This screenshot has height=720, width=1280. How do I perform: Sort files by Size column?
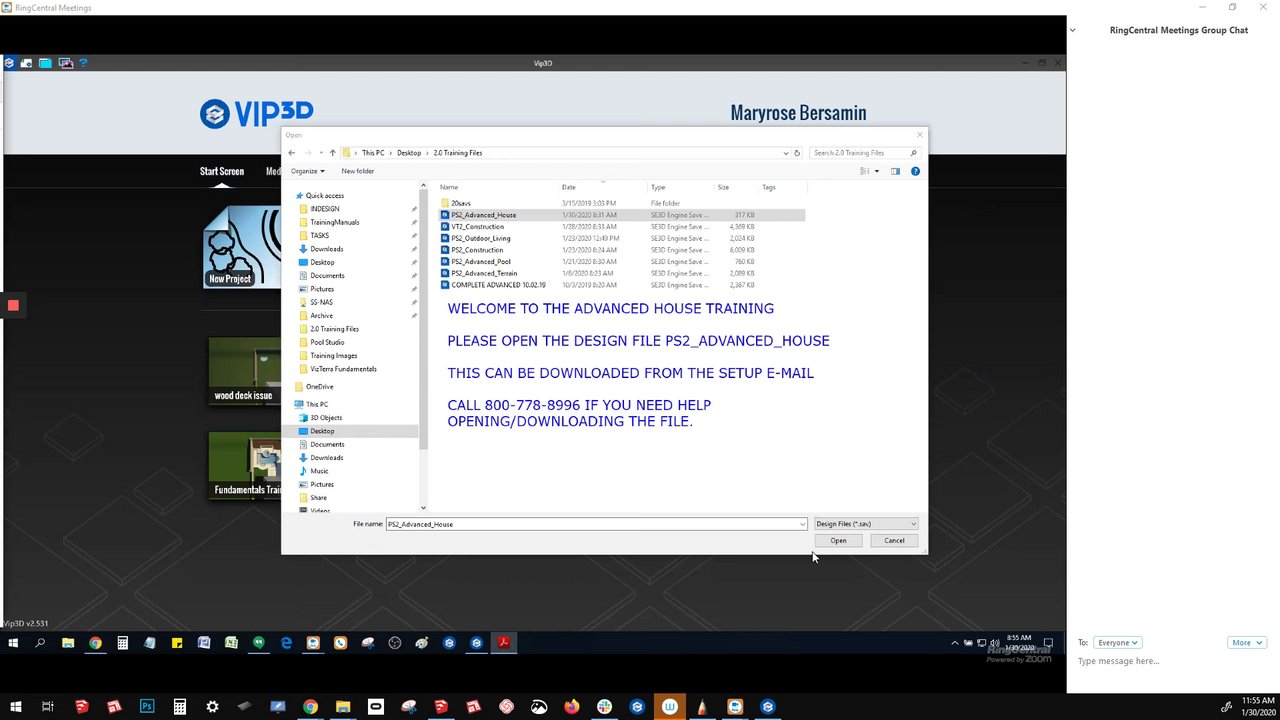pyautogui.click(x=723, y=187)
